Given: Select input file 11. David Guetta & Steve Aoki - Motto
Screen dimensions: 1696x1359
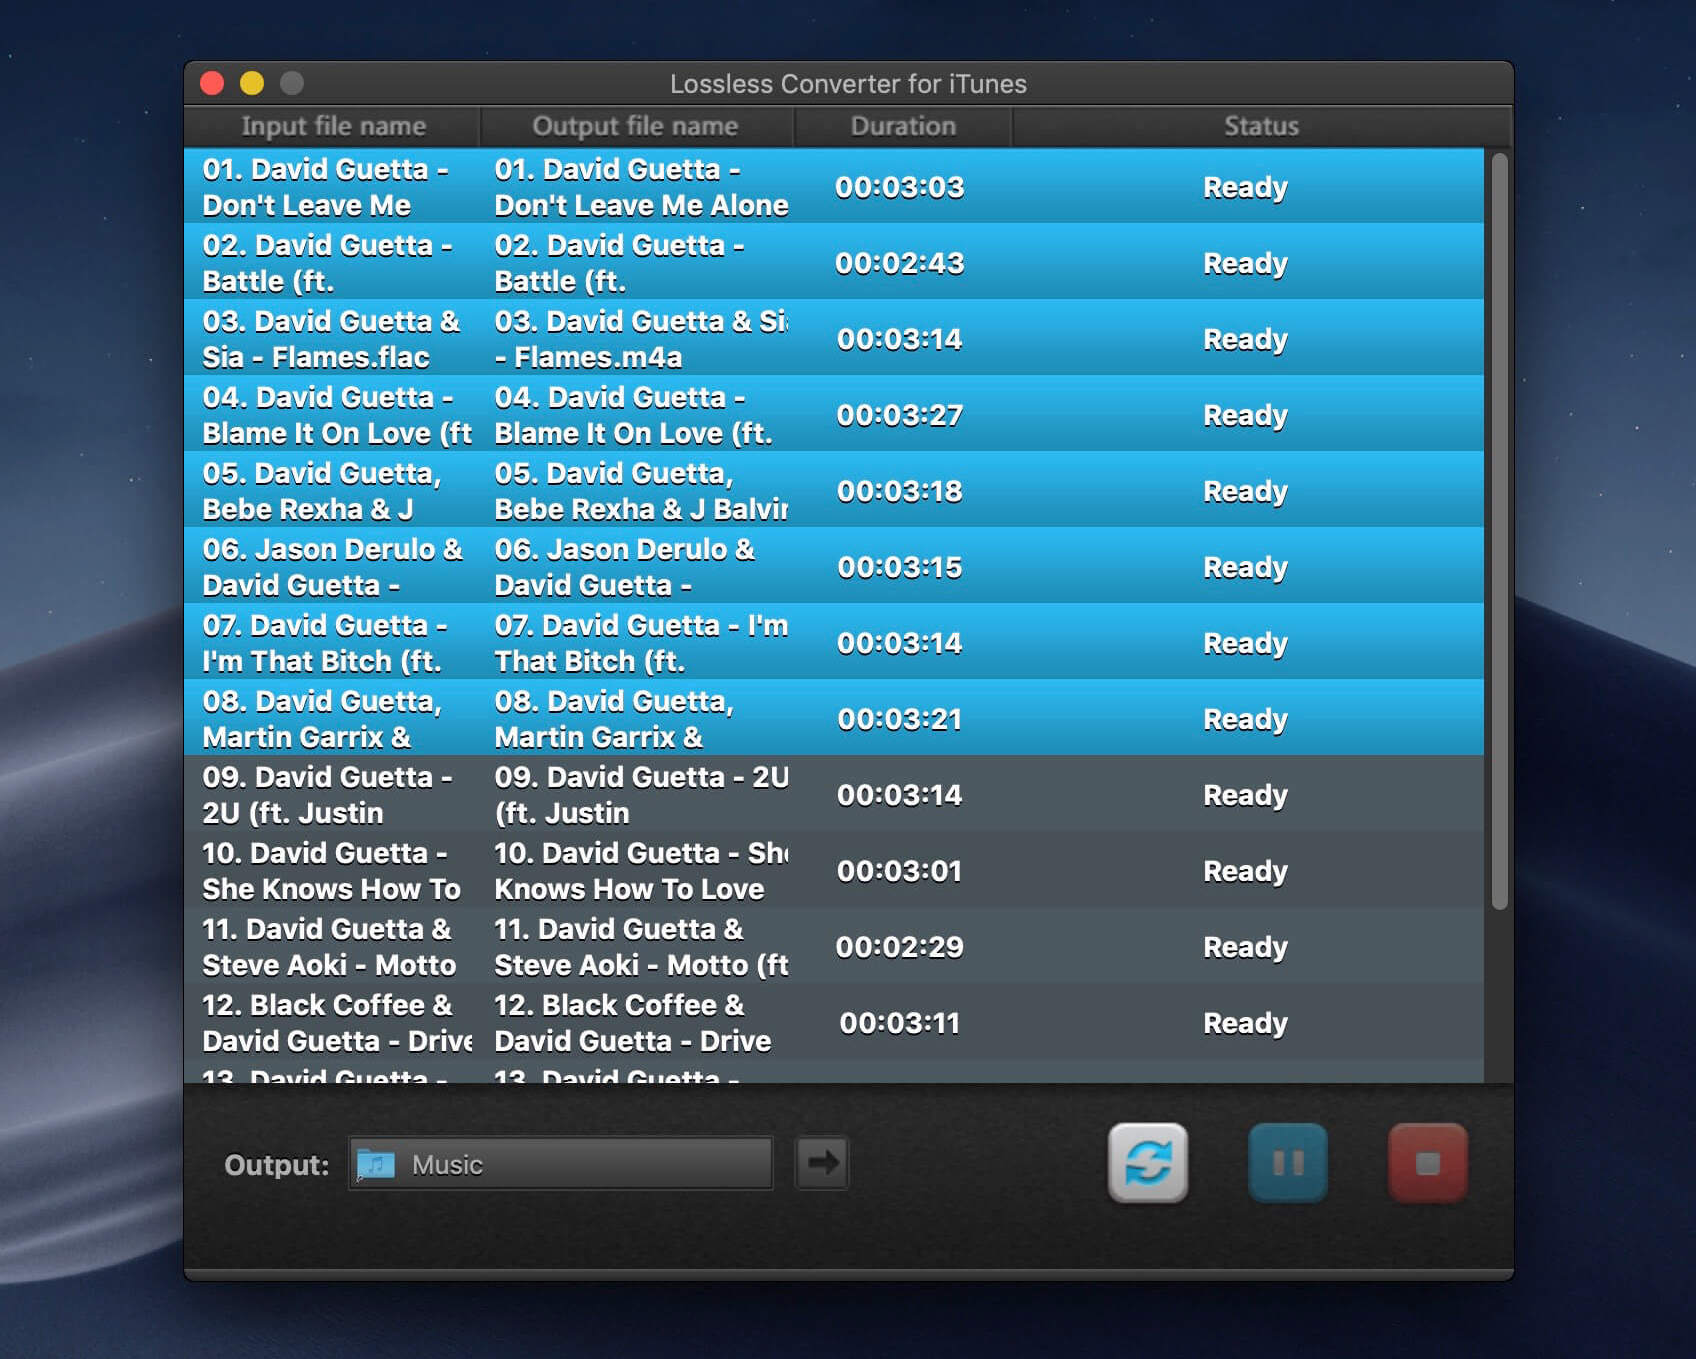Looking at the screenshot, I should click(329, 947).
